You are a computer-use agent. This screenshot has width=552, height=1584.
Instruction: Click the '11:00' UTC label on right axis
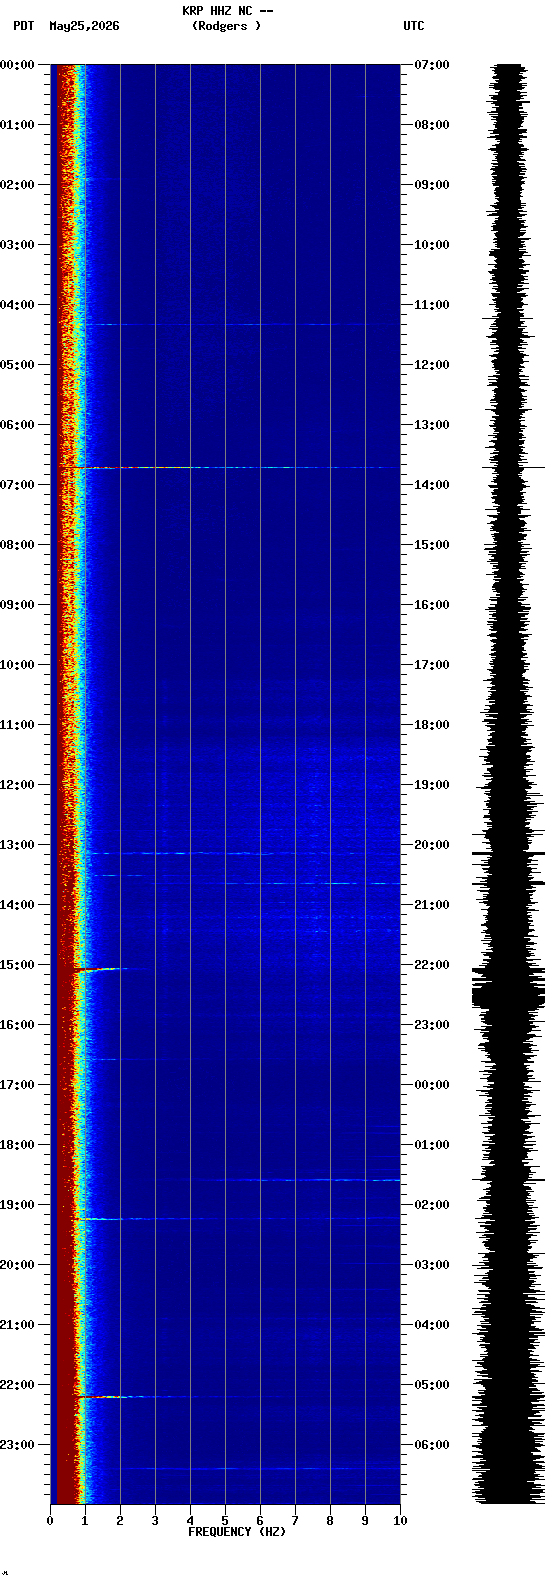coord(432,305)
